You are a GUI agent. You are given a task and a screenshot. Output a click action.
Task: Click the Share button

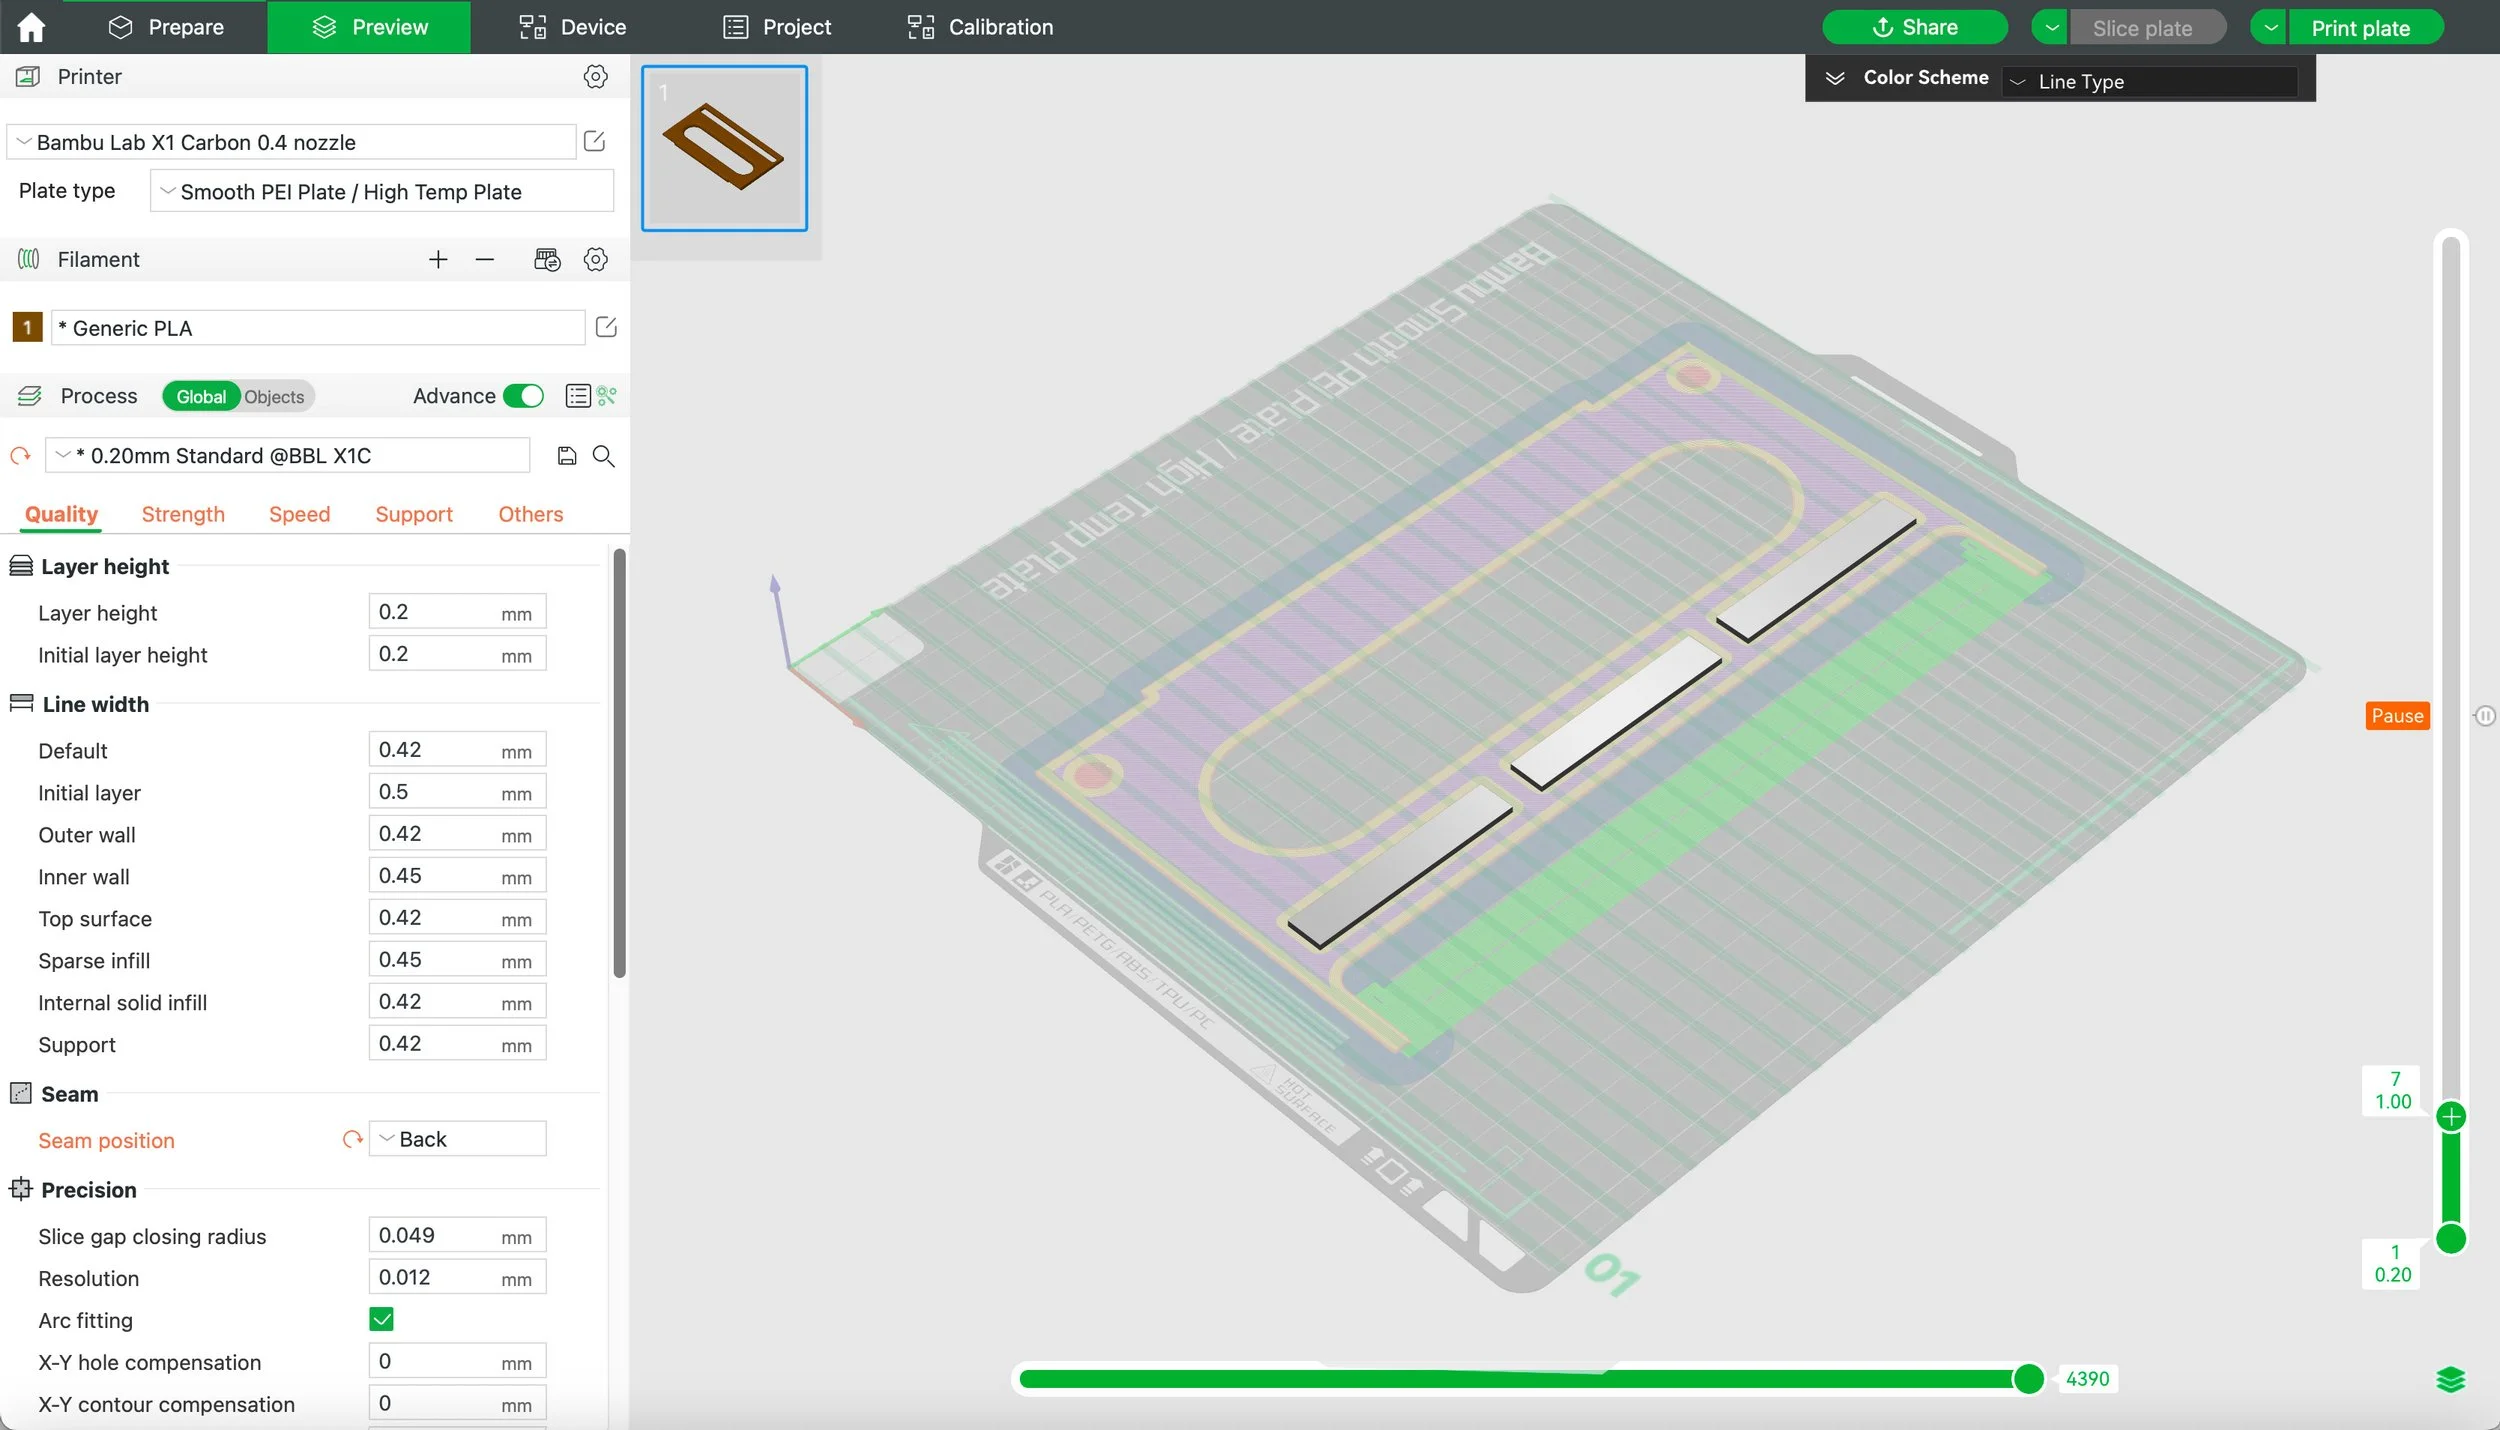(1914, 27)
